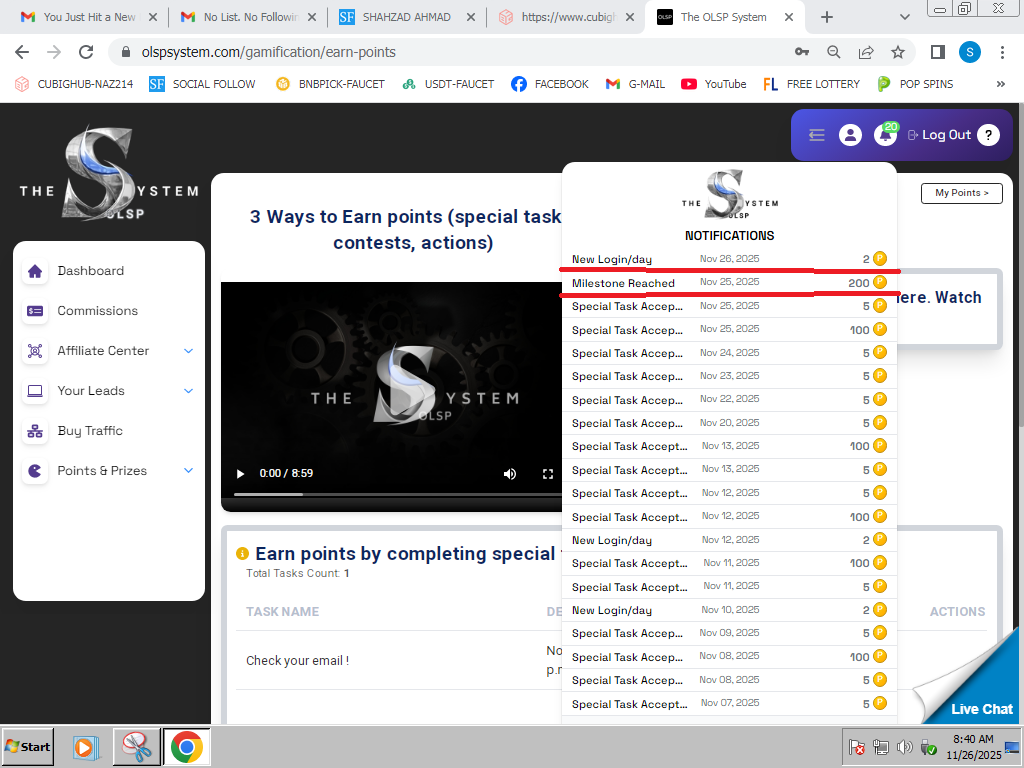This screenshot has width=1024, height=768.
Task: Click the notification bell icon
Action: (884, 136)
